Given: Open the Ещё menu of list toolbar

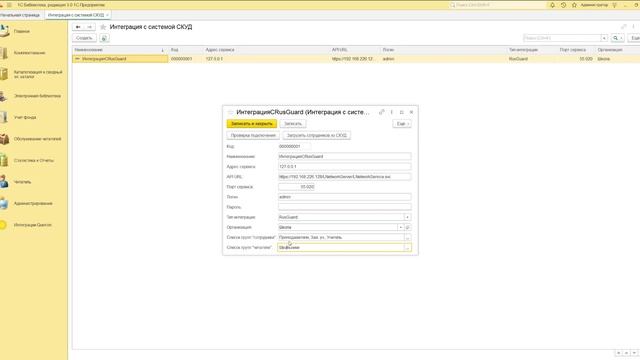Looking at the screenshot, I should pyautogui.click(x=635, y=38).
